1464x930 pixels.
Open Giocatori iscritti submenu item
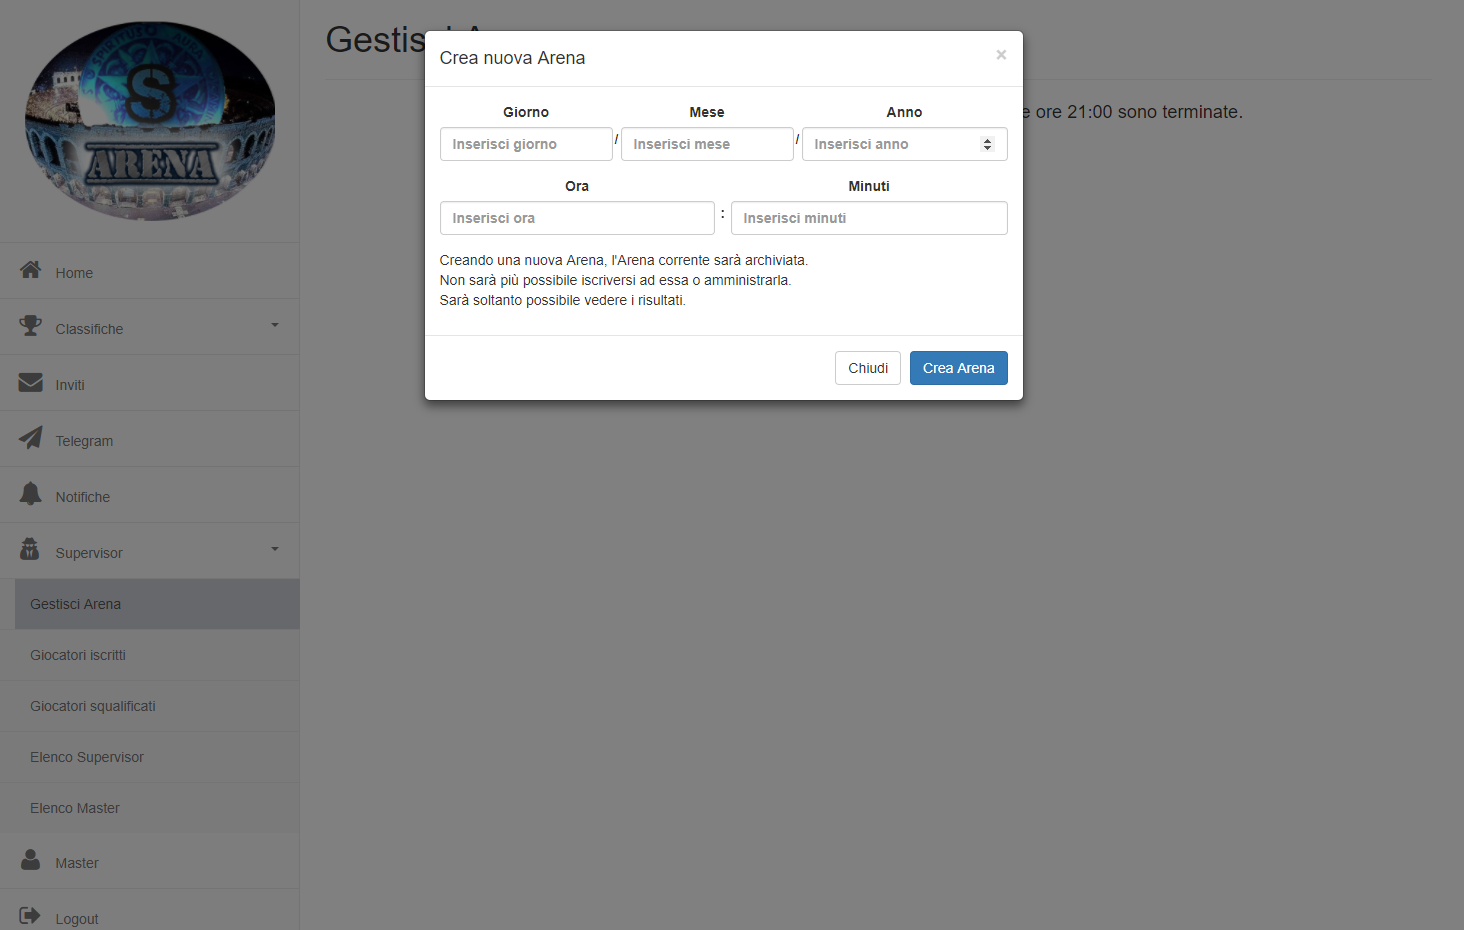(x=78, y=655)
